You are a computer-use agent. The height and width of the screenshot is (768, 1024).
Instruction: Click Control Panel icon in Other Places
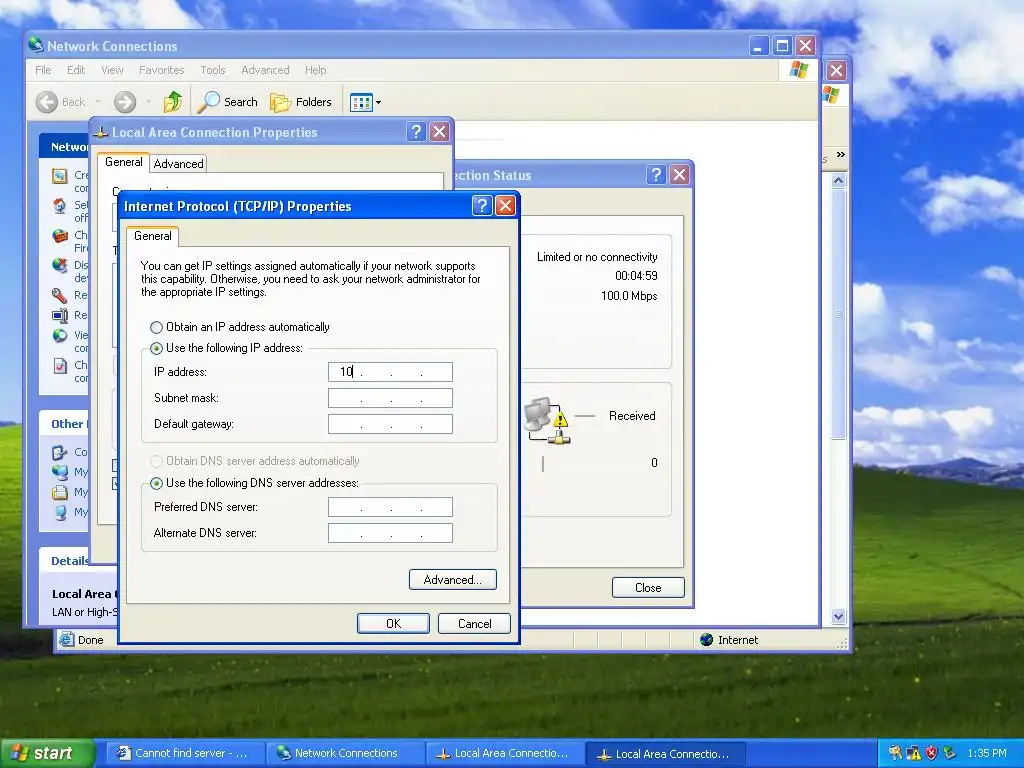[59, 452]
